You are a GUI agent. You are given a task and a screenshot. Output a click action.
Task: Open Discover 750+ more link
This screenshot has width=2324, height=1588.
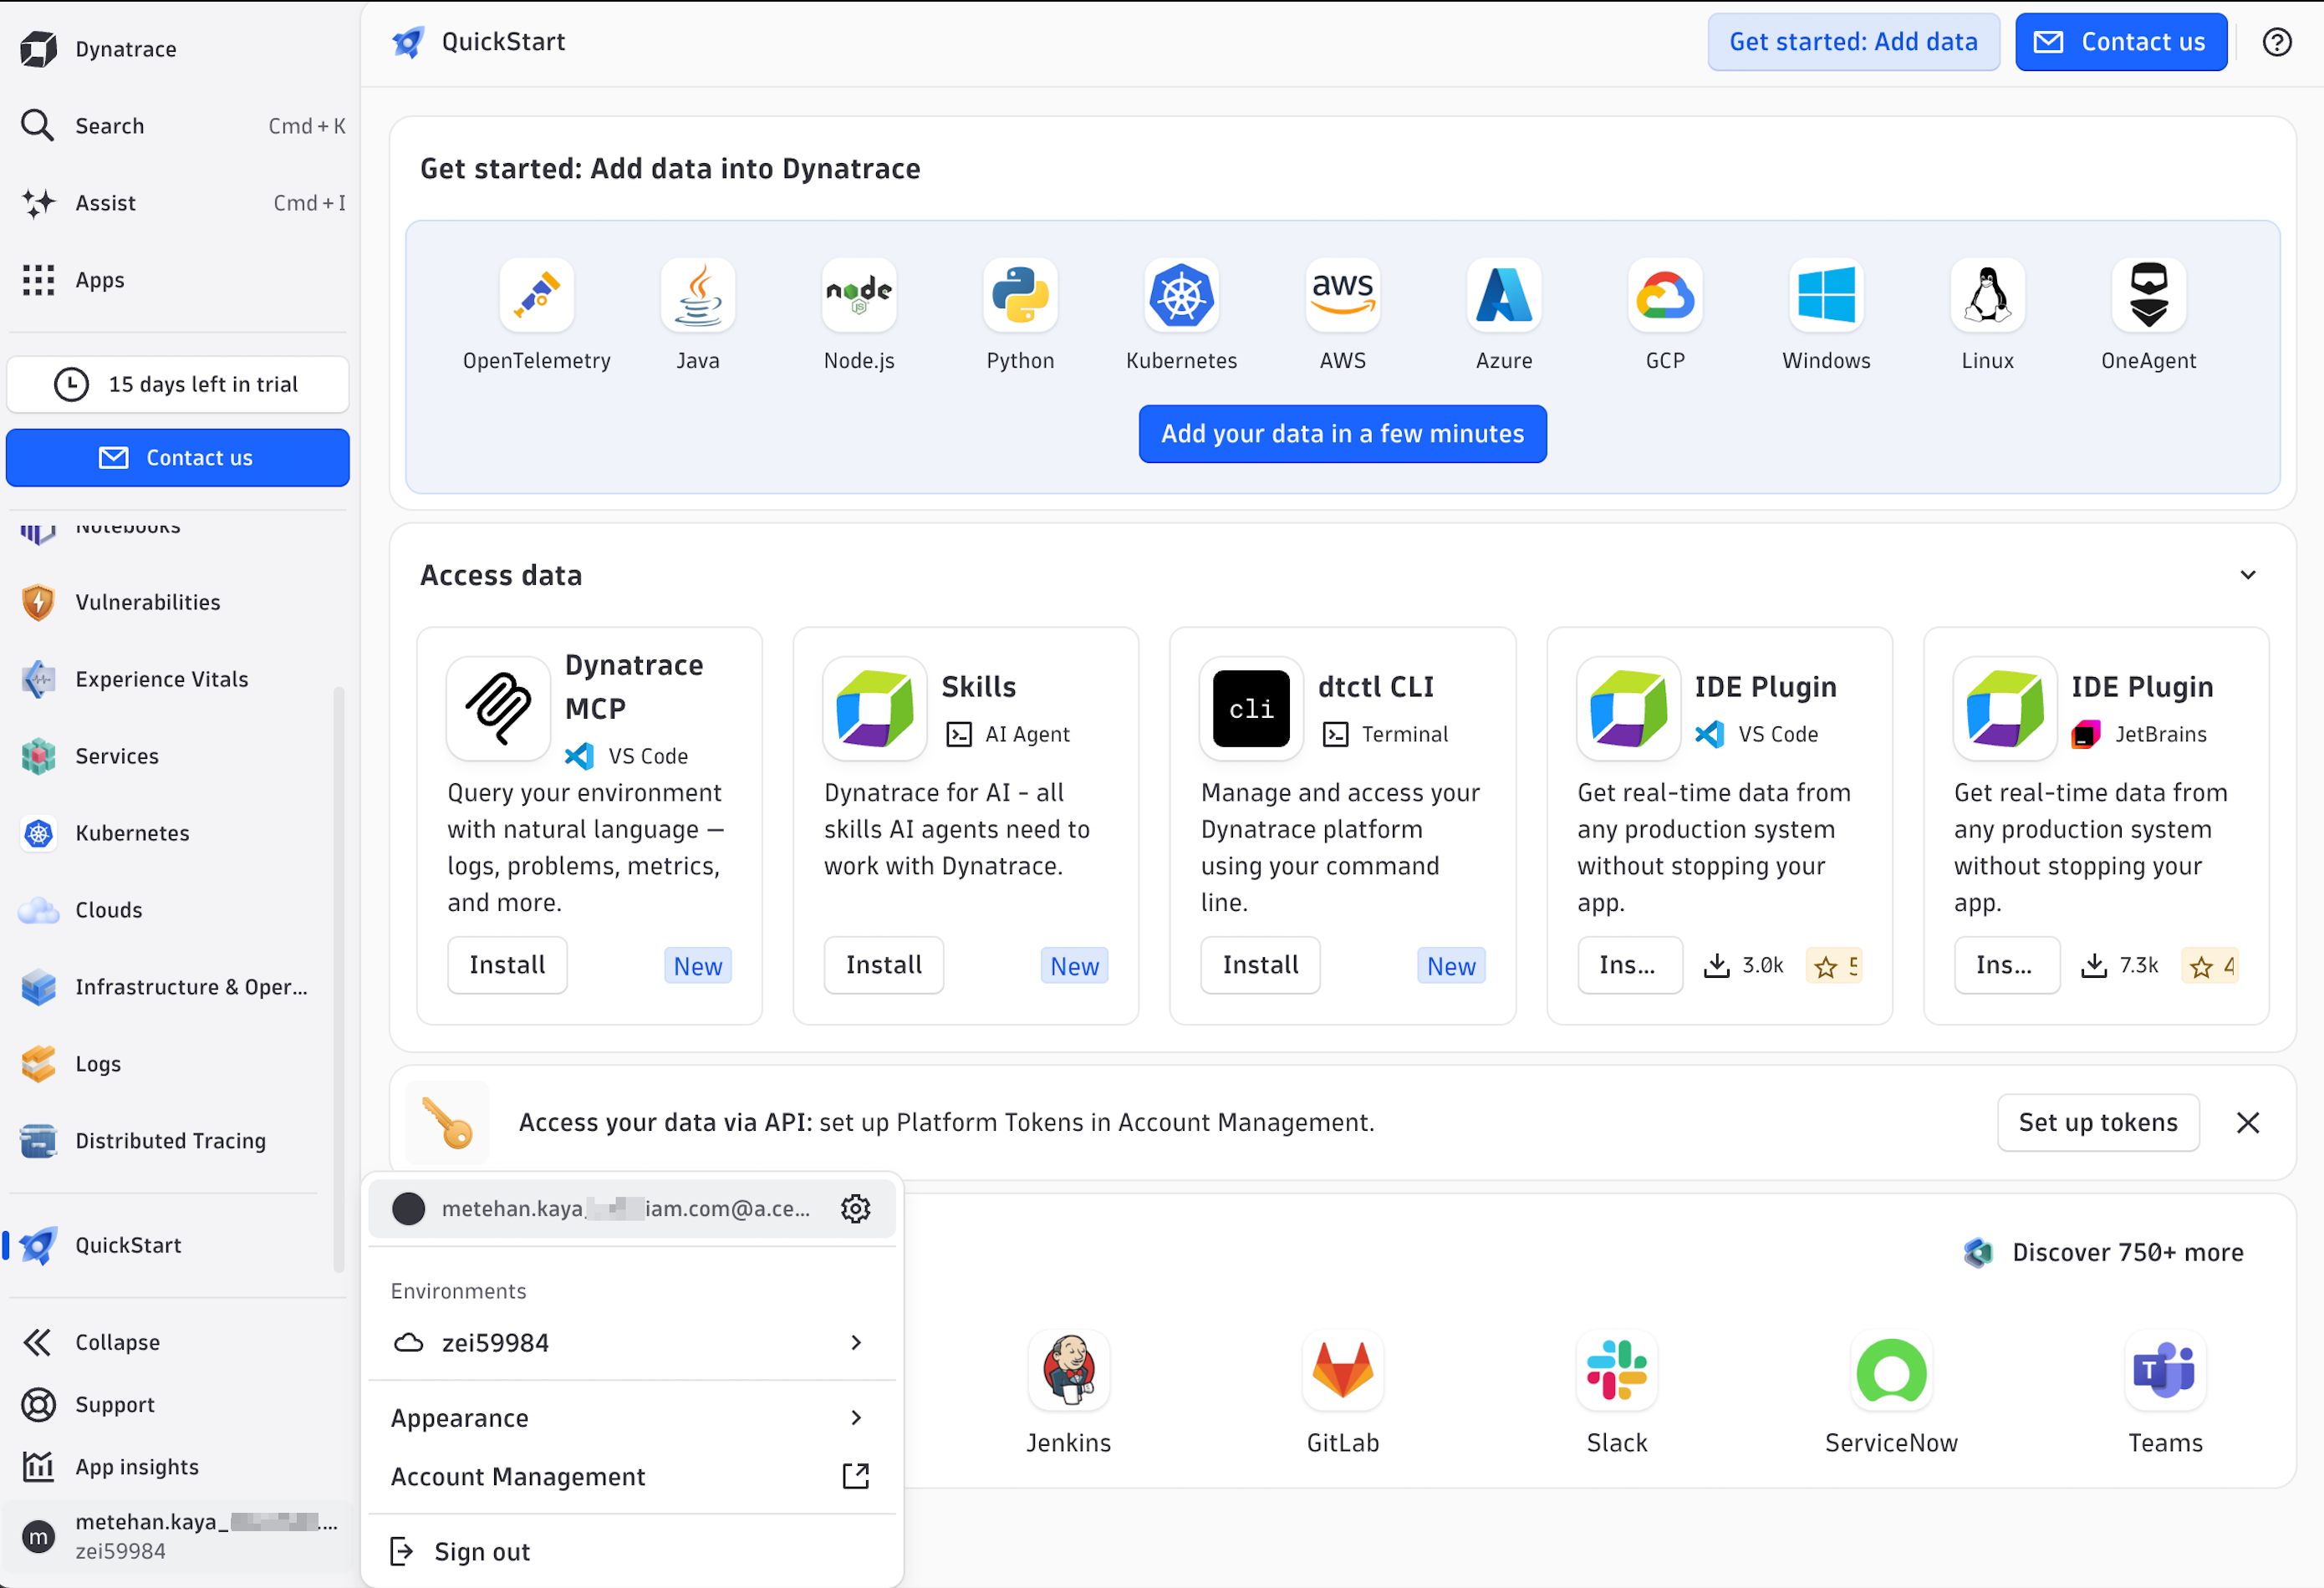coord(2103,1252)
